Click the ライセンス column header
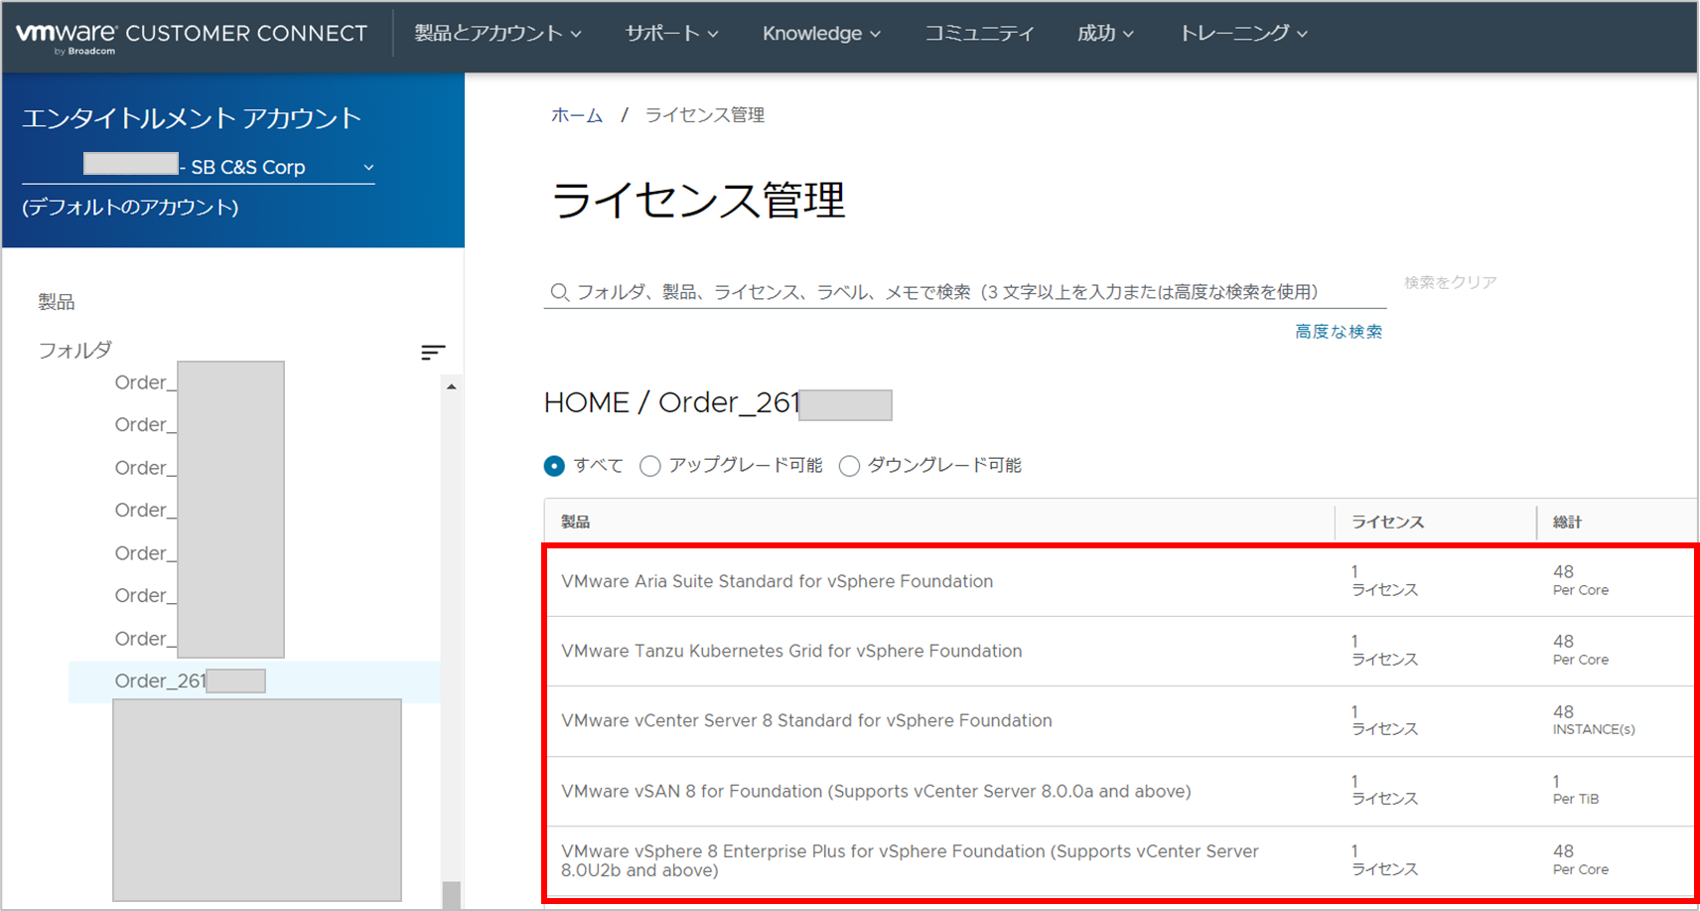1700x911 pixels. point(1388,522)
